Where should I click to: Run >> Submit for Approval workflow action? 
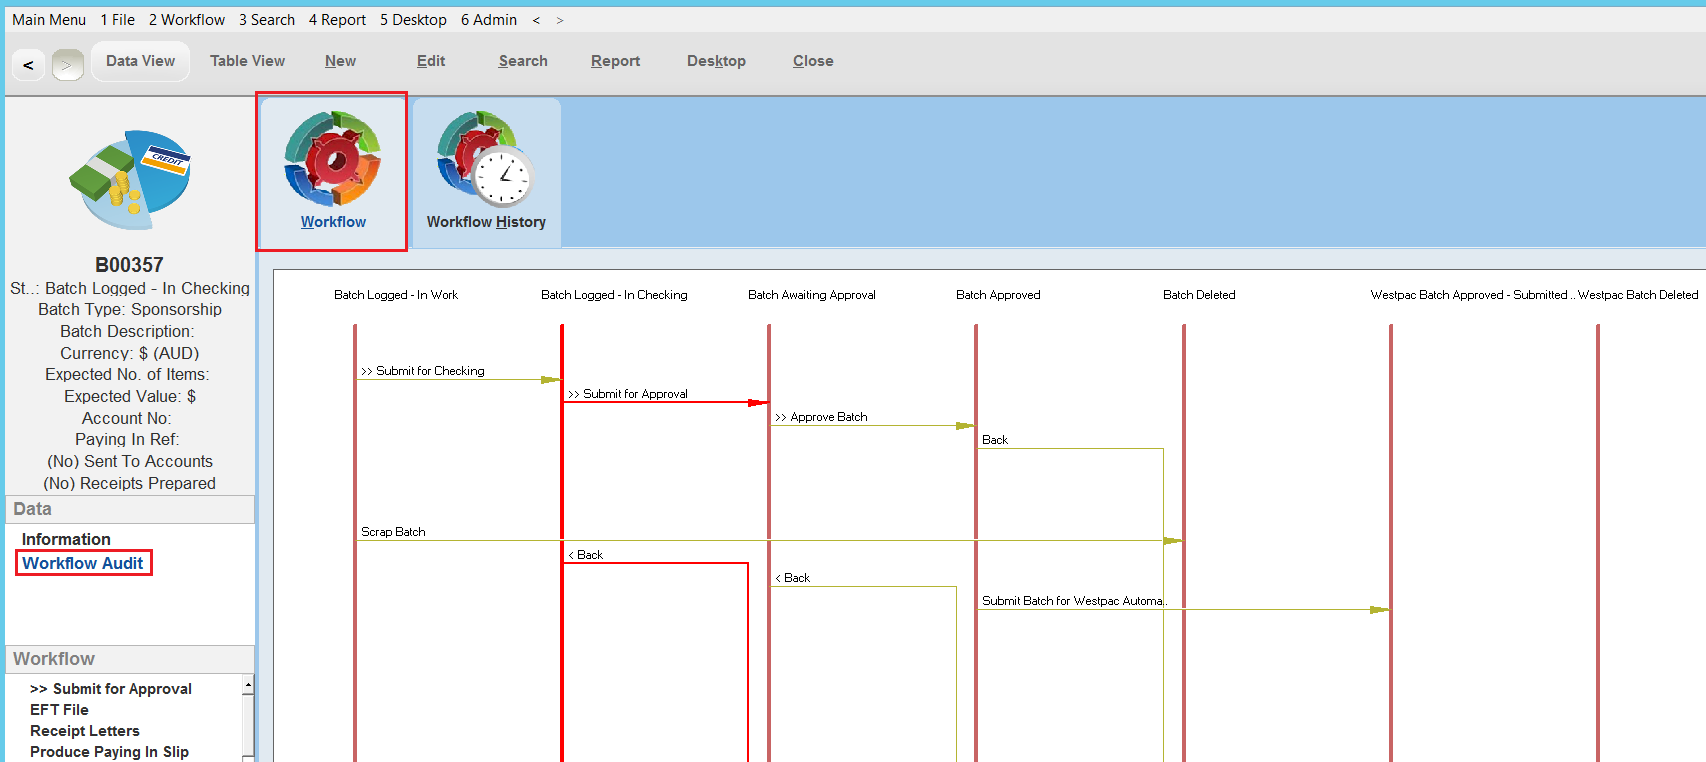coord(111,689)
